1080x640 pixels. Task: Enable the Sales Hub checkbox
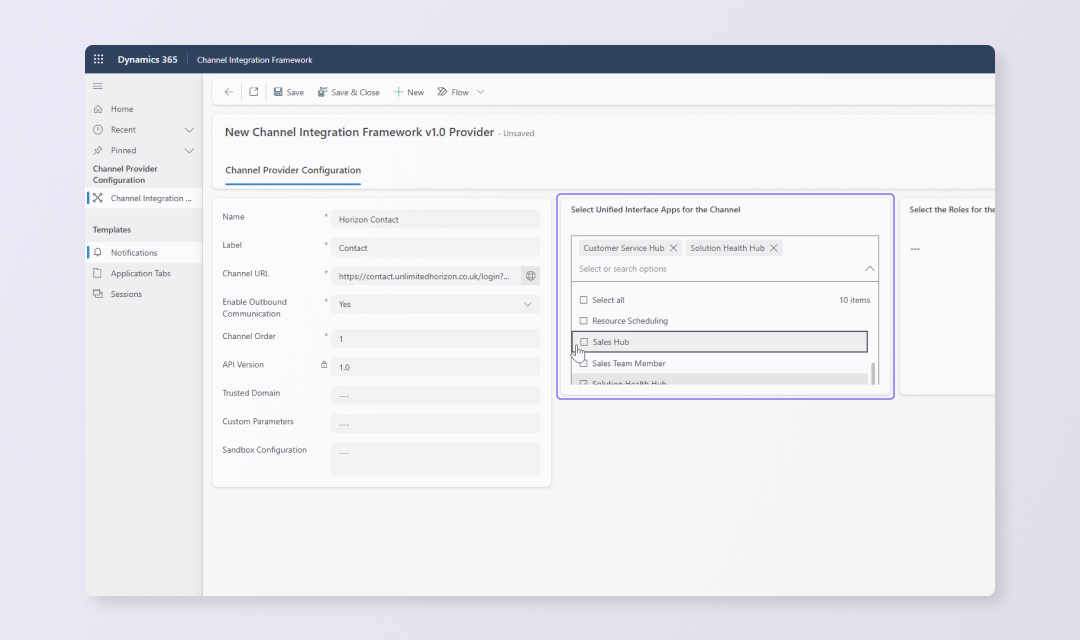(x=584, y=342)
